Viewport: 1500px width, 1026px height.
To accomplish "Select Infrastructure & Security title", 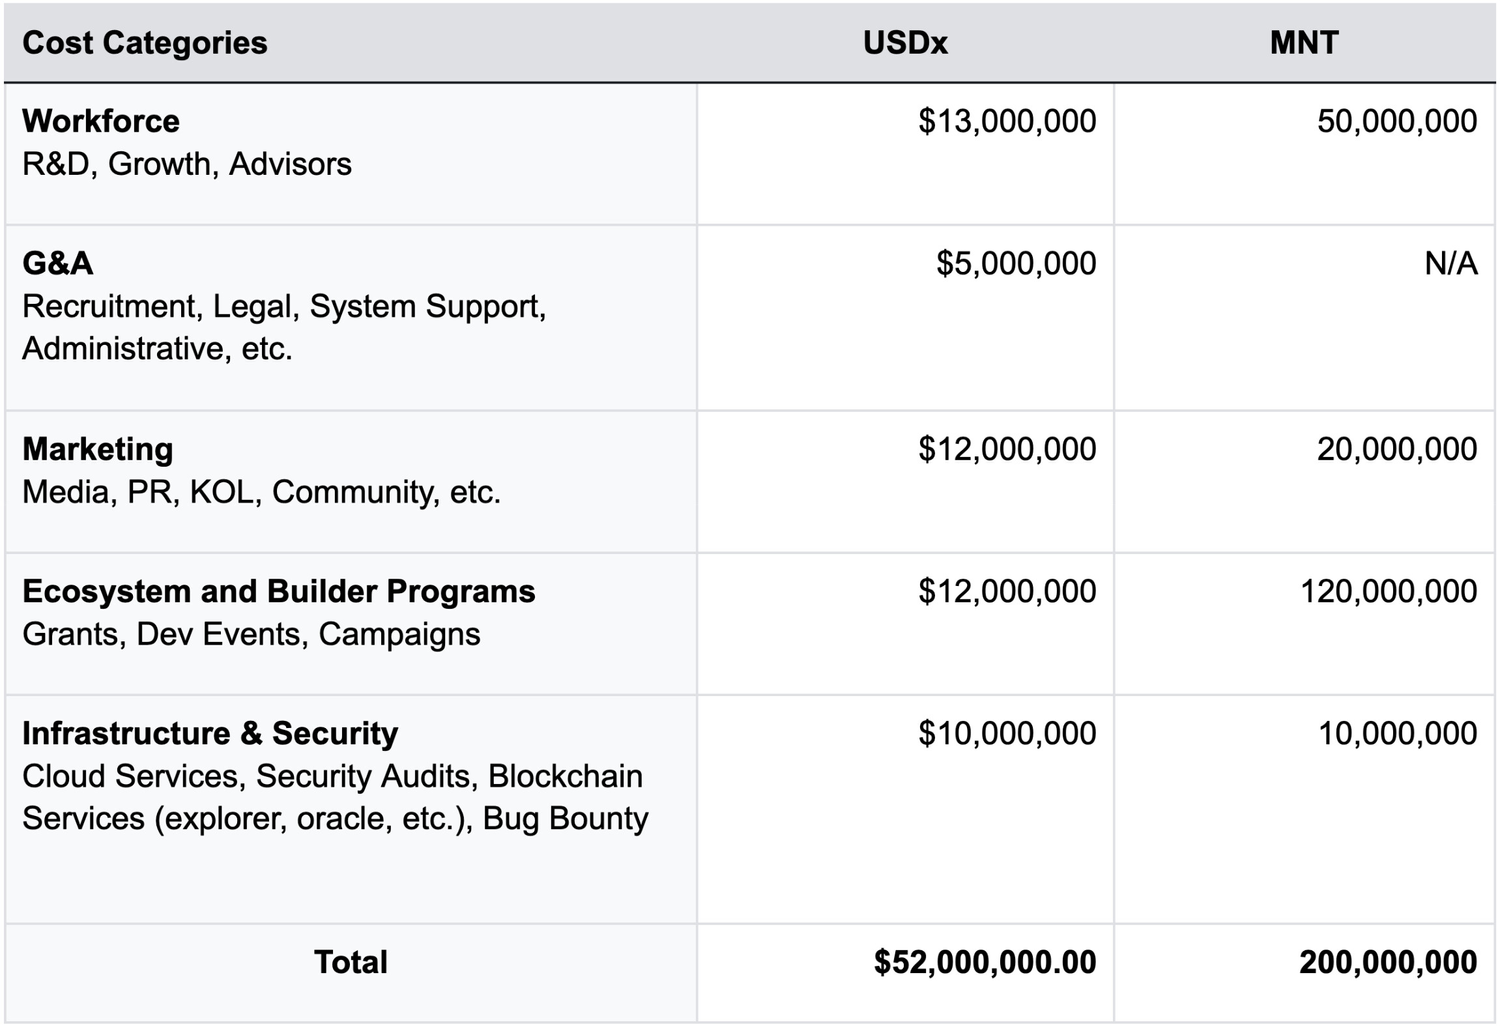I will click(x=210, y=733).
